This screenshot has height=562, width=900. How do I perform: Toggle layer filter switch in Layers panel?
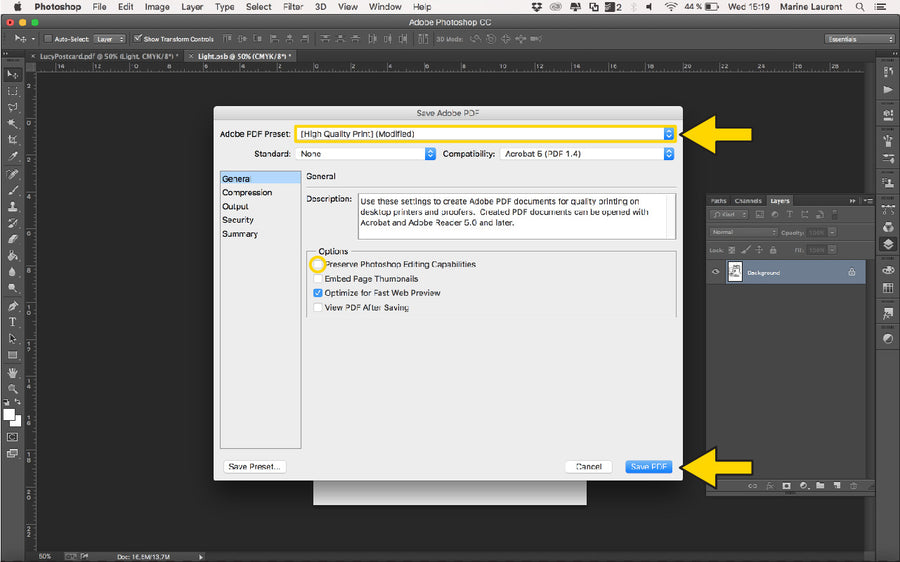point(835,214)
